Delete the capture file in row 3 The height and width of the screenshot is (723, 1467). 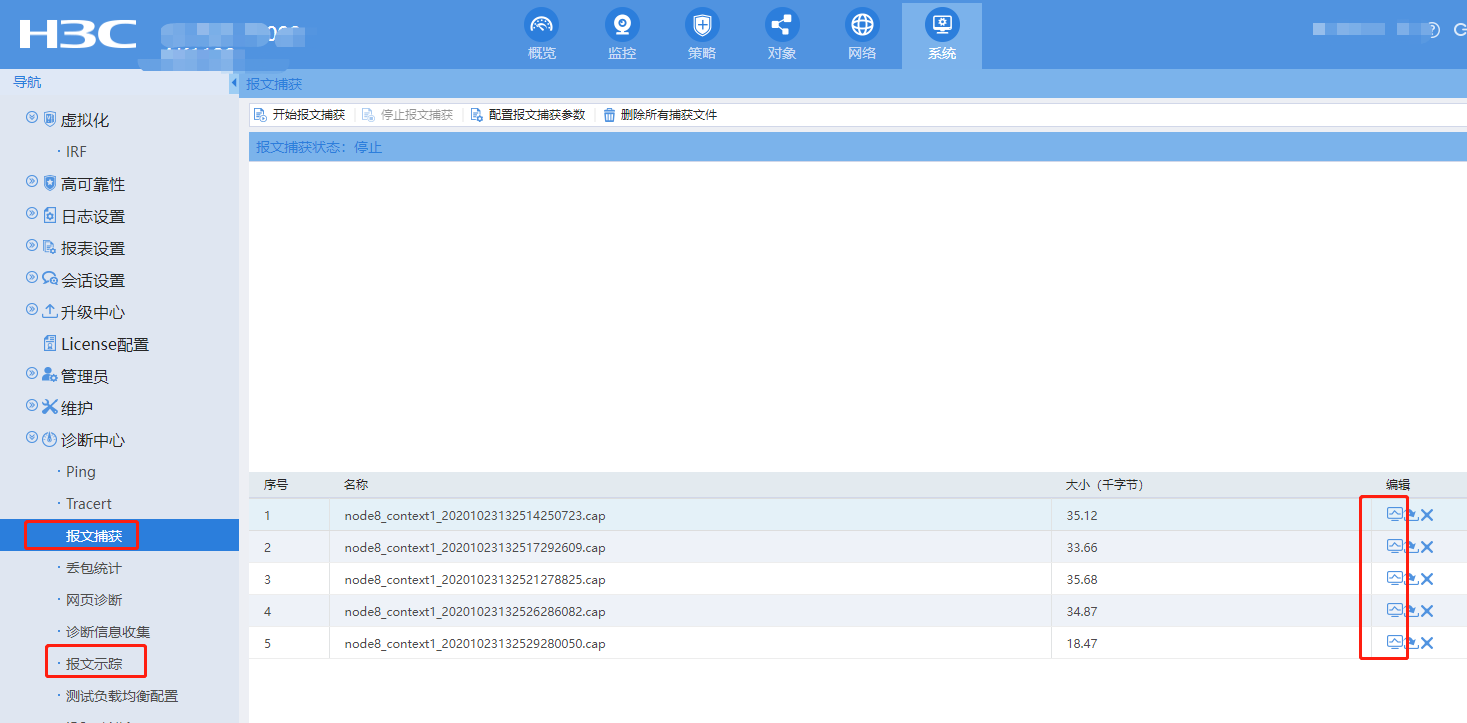click(x=1427, y=579)
